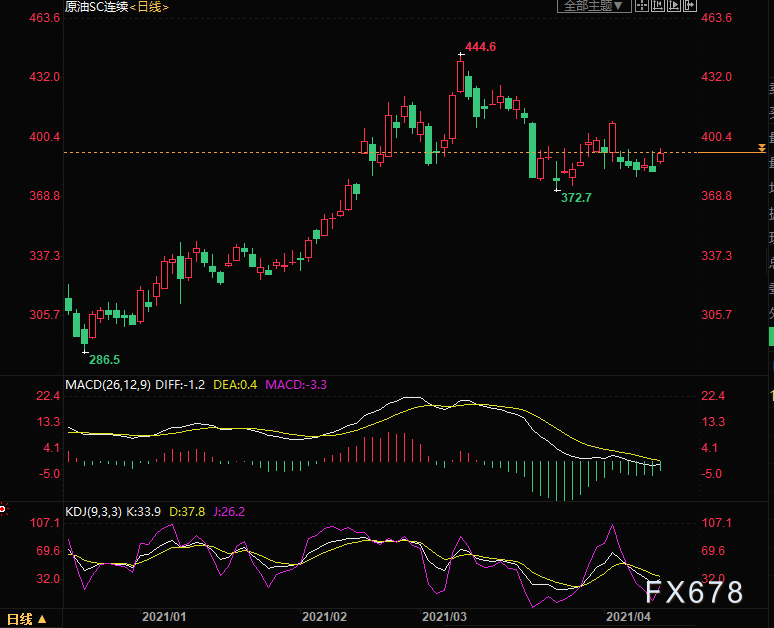
Task: Click the MACD(26,12,9) indicator label
Action: pos(108,385)
